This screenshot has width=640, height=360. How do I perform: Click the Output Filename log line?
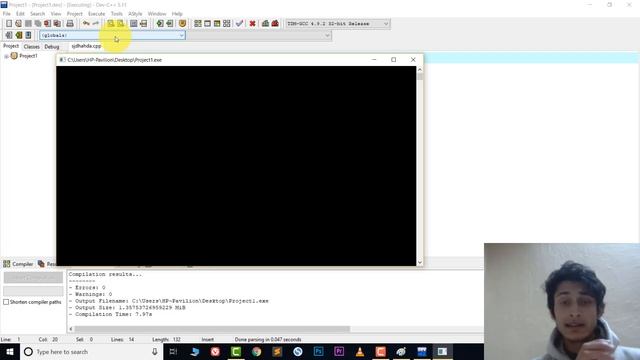point(169,301)
